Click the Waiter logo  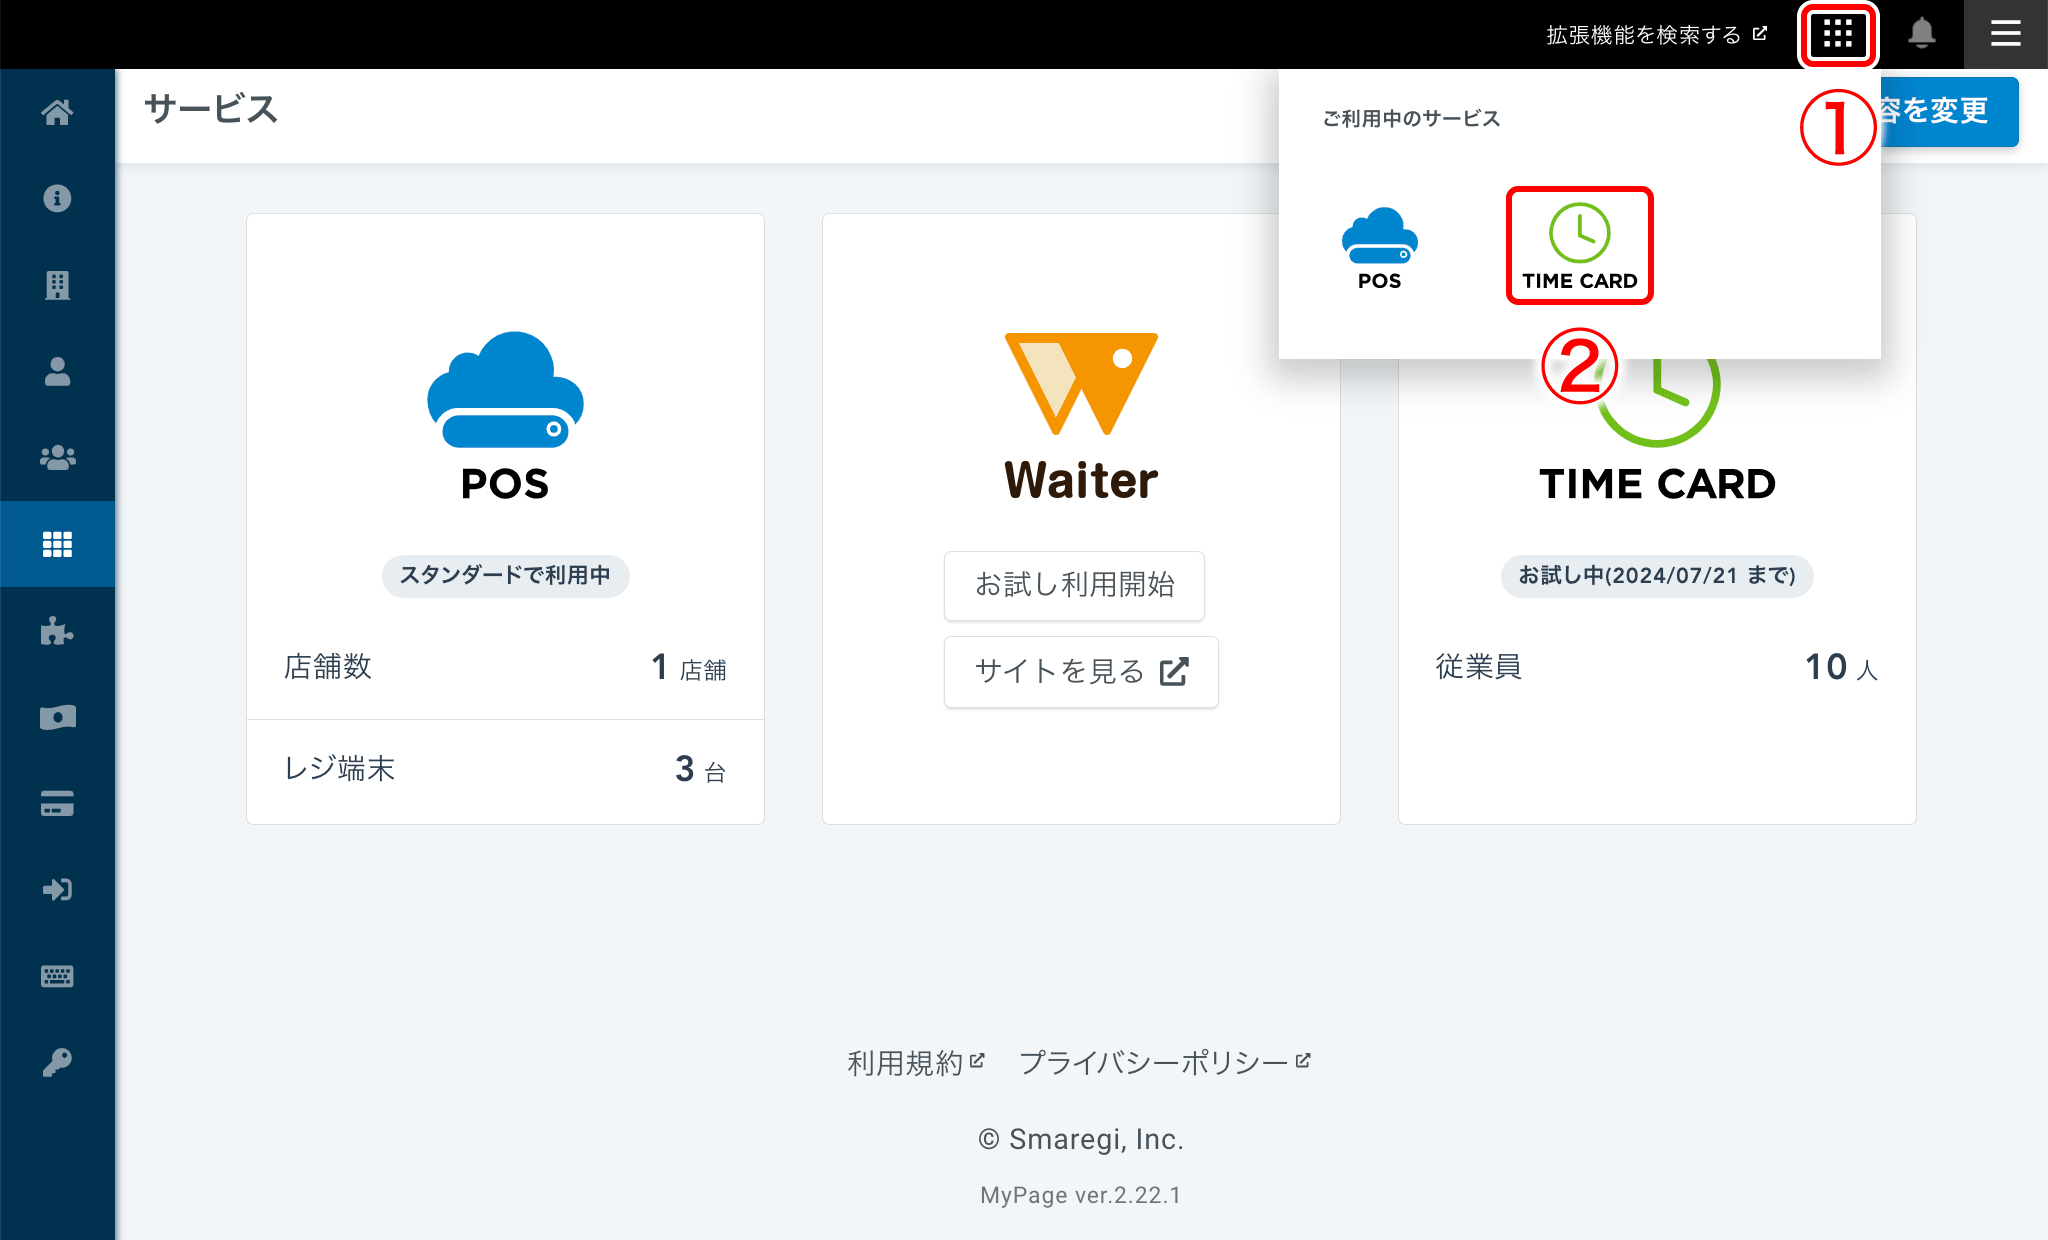pos(1081,416)
